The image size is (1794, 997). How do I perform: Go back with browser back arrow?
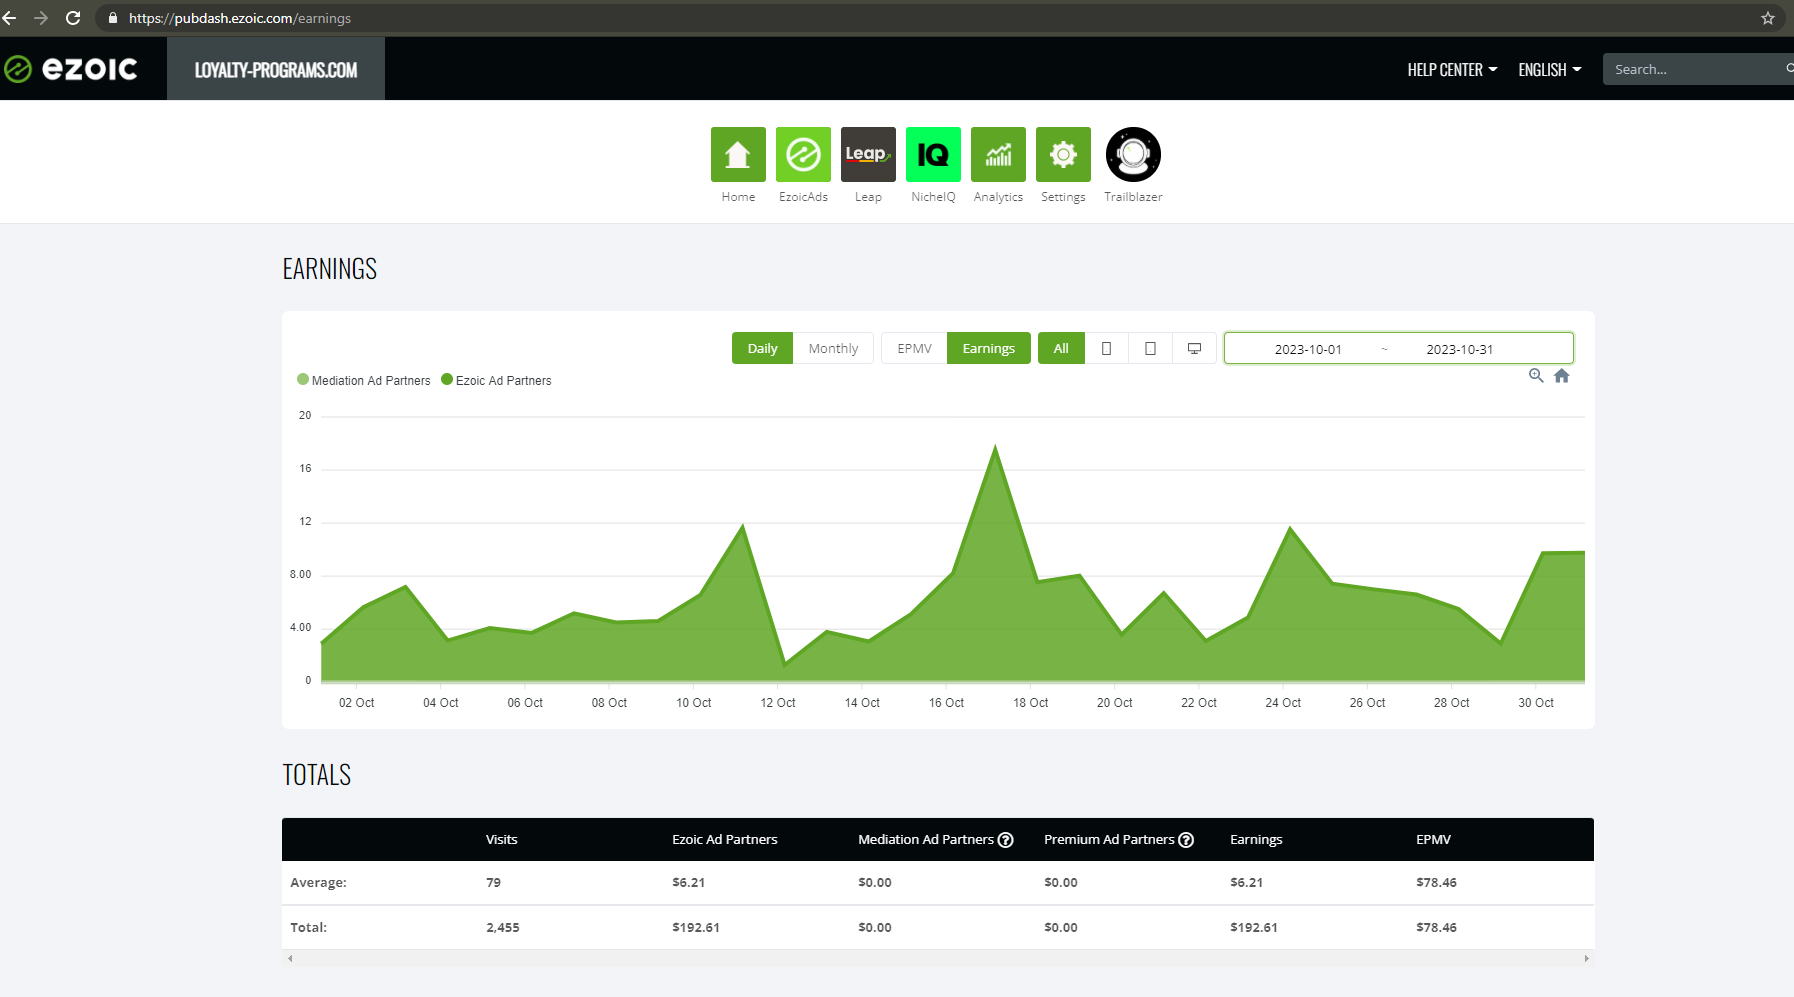(10, 18)
